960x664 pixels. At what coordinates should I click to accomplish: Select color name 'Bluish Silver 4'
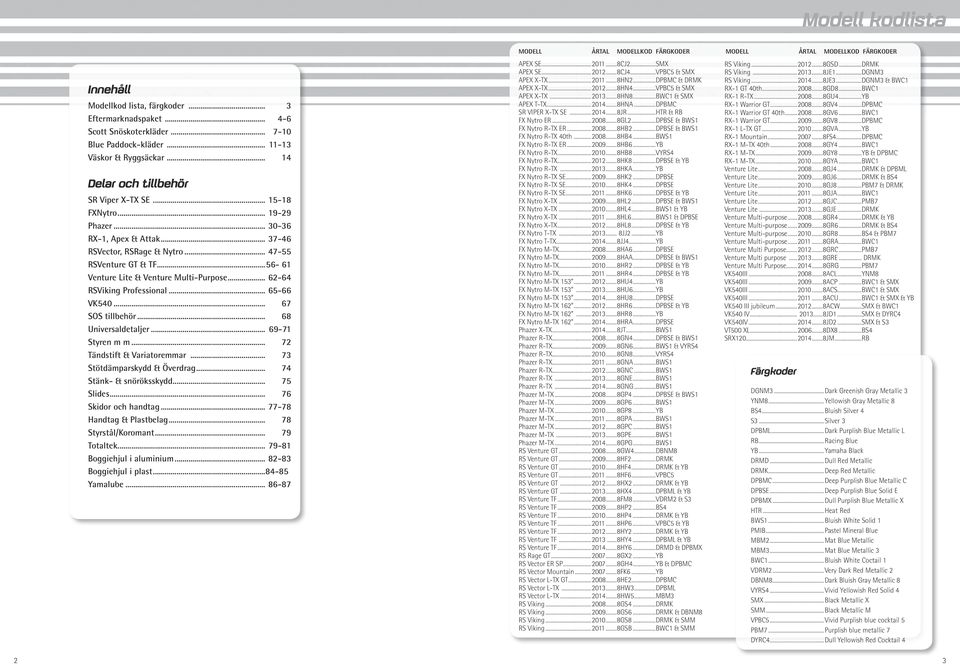tap(844, 411)
